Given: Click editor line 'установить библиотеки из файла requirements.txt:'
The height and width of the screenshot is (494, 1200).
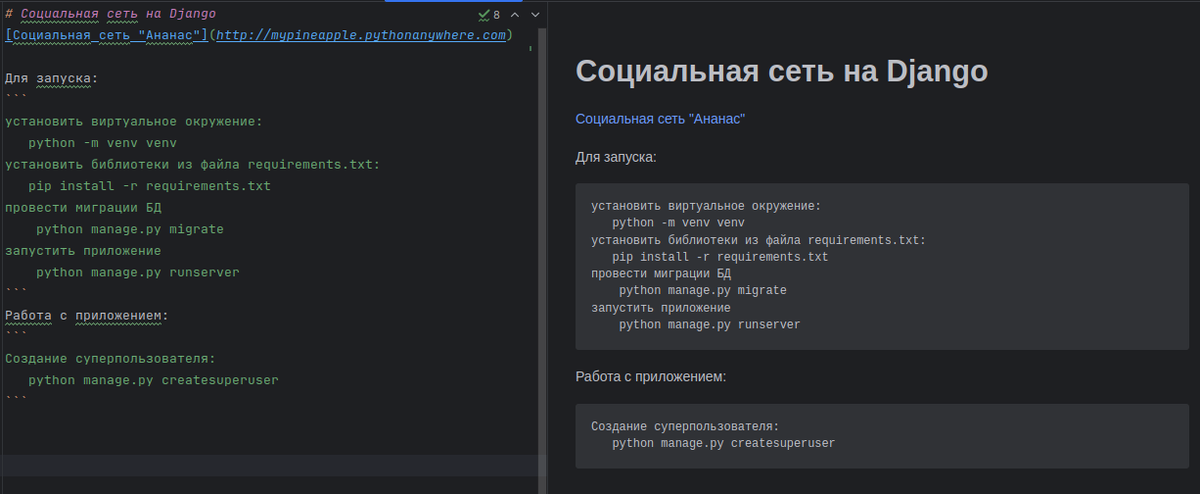Looking at the screenshot, I should point(192,165).
